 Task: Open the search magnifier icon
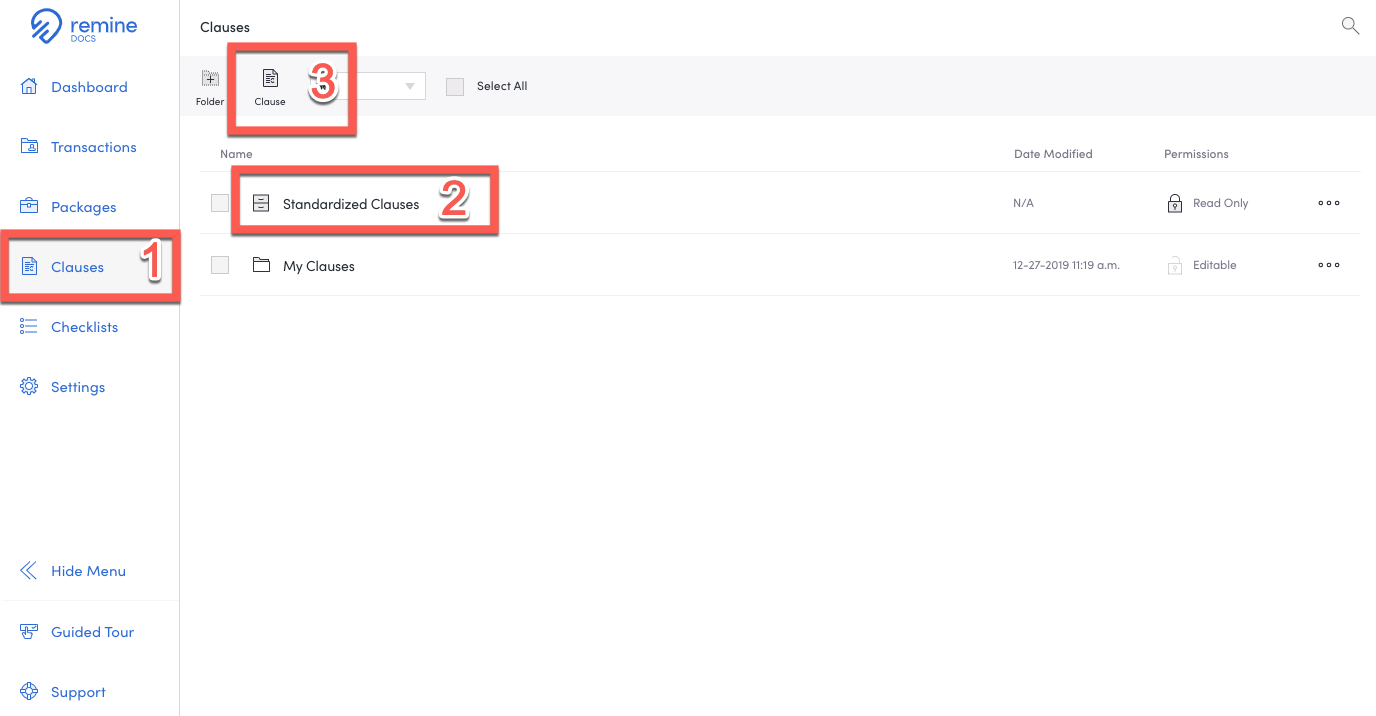(1350, 26)
